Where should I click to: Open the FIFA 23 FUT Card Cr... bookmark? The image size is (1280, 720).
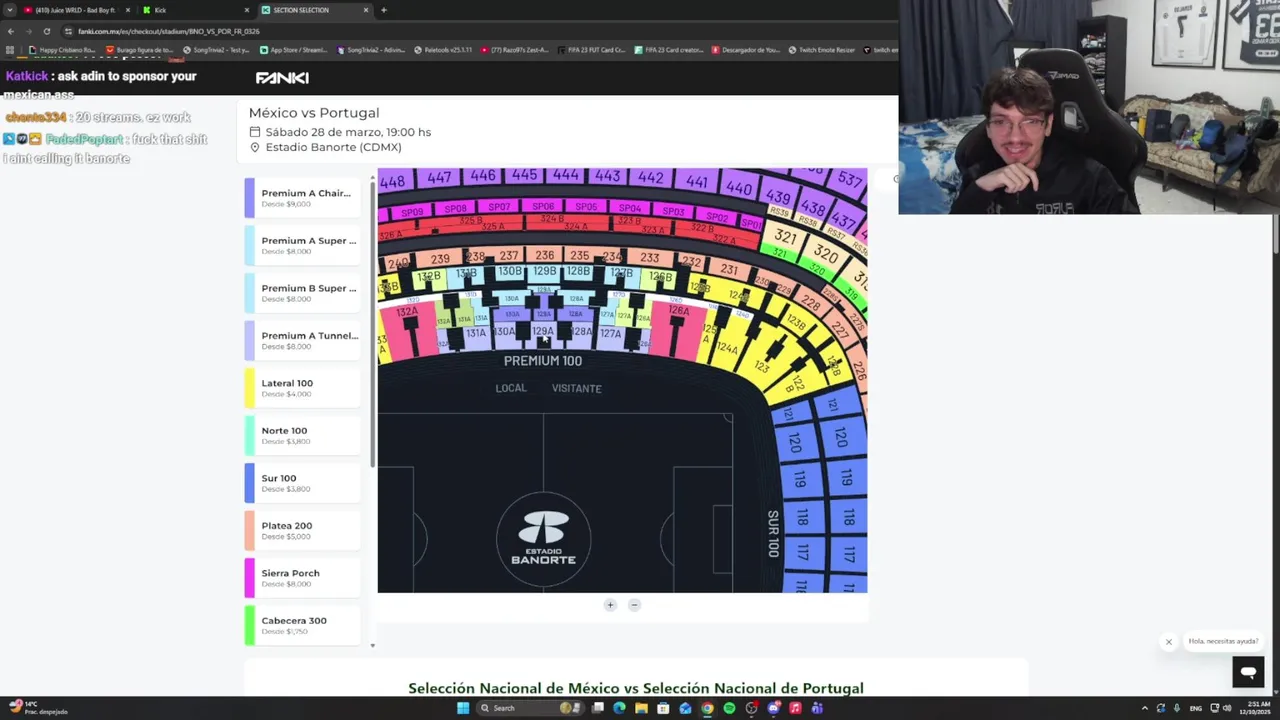pos(590,50)
